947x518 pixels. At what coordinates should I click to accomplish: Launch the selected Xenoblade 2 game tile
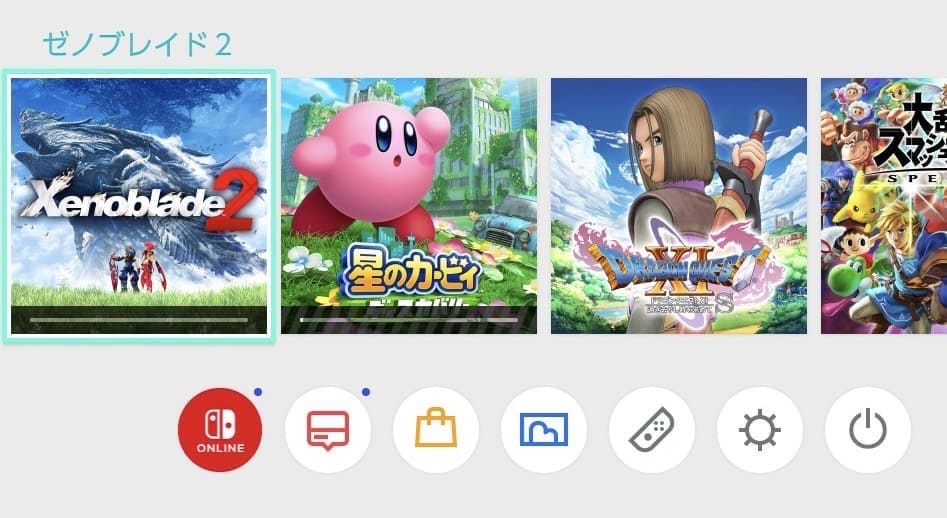[139, 206]
